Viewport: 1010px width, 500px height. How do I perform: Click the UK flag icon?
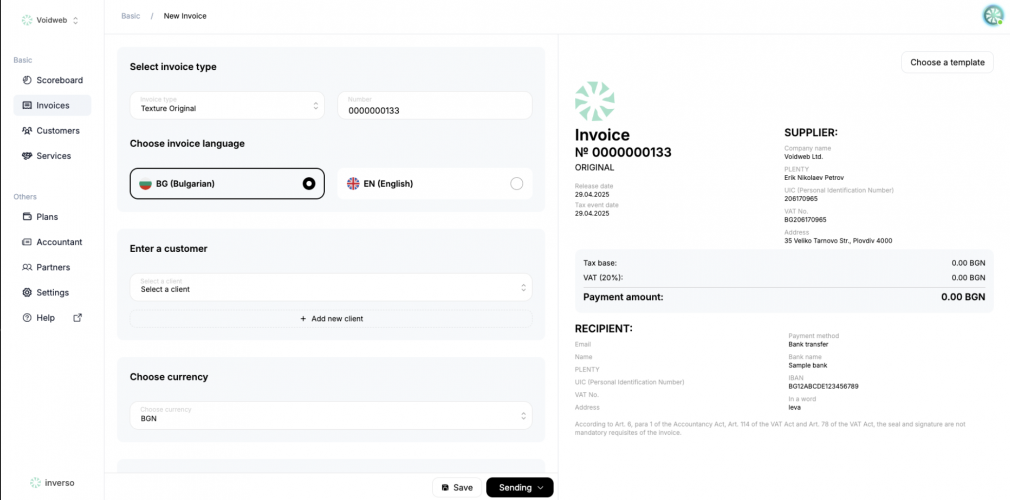click(353, 184)
